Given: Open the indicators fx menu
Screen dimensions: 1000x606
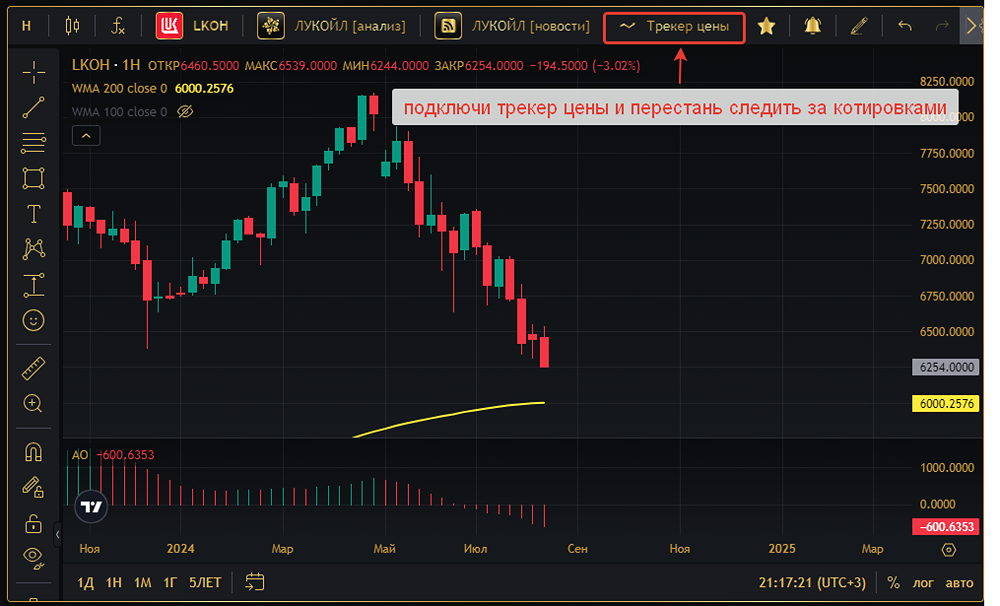Looking at the screenshot, I should coord(118,26).
